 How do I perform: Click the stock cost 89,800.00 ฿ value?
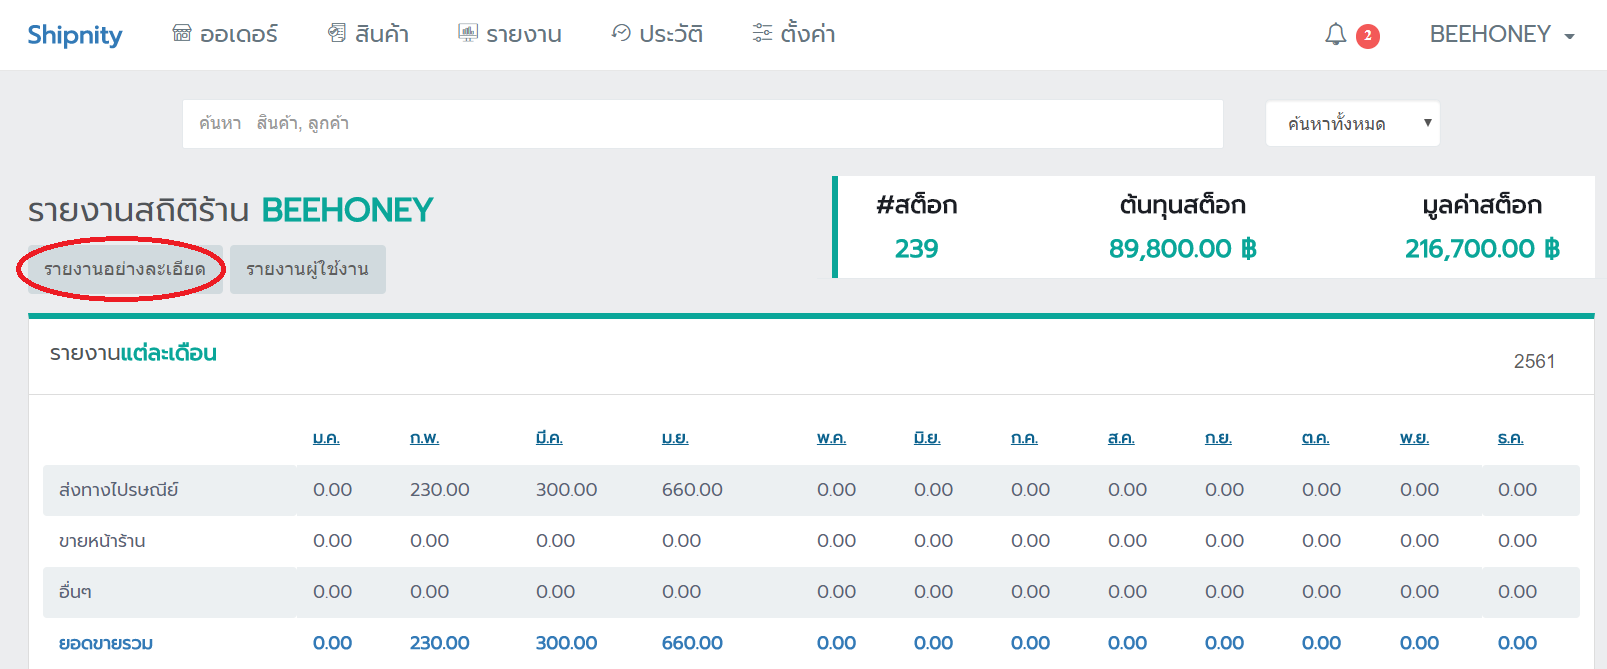[1183, 249]
